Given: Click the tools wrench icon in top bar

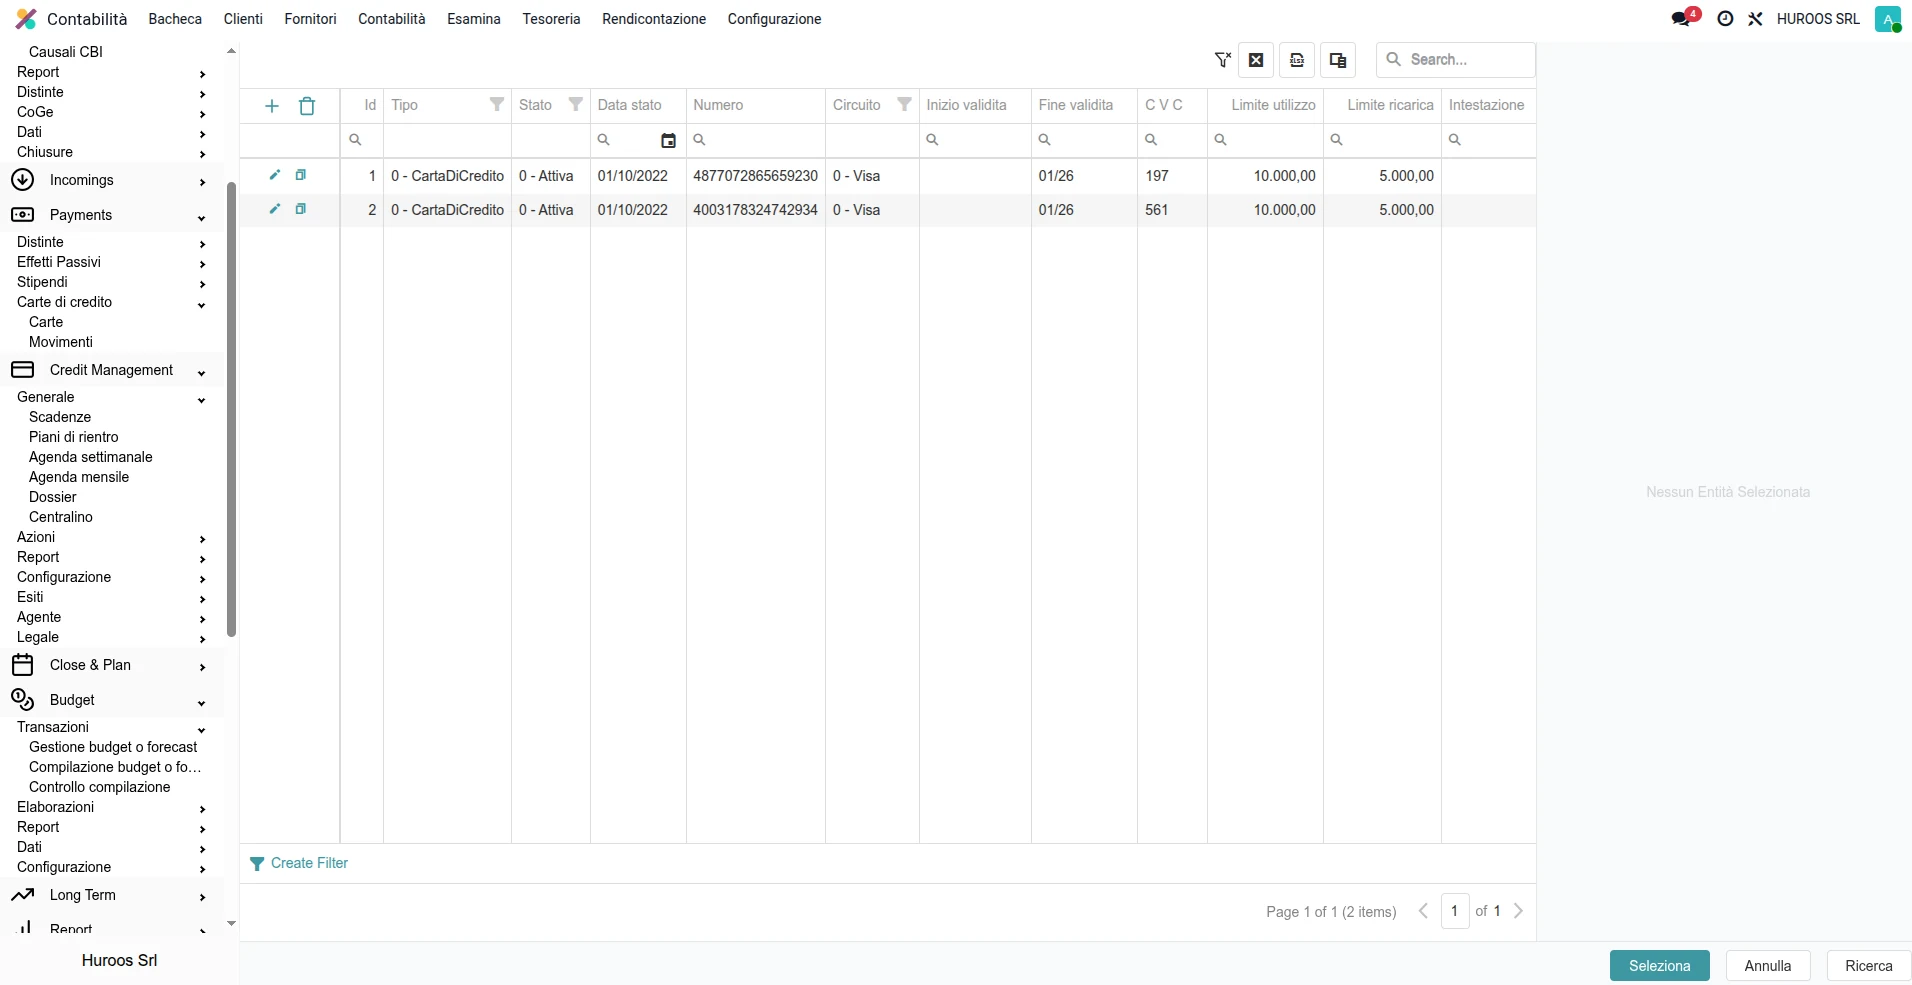Looking at the screenshot, I should point(1755,19).
